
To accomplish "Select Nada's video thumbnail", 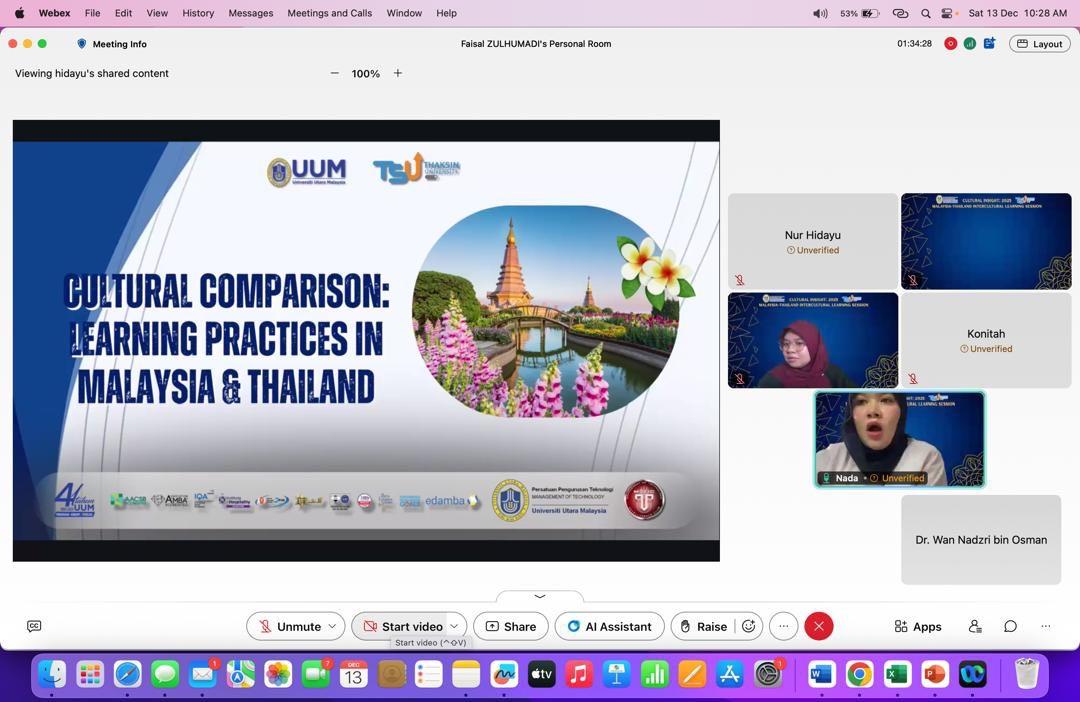I will [899, 438].
